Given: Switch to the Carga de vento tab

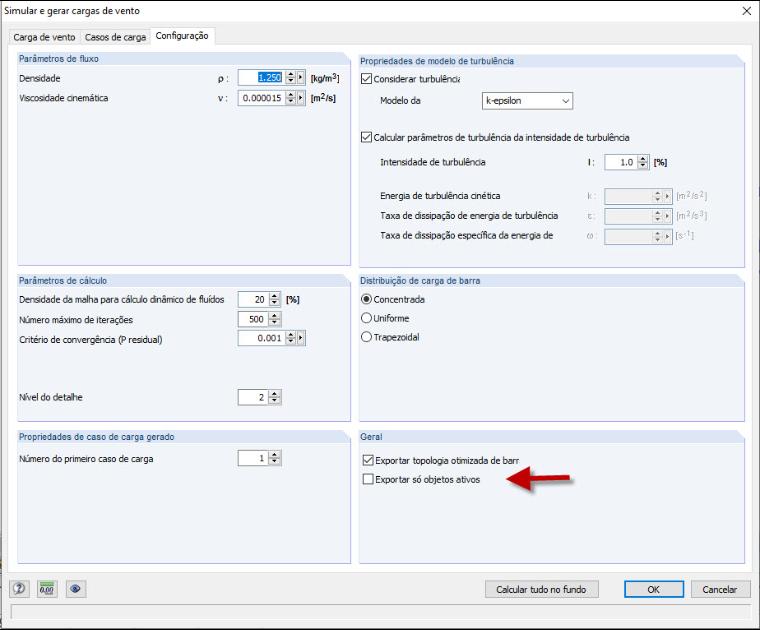Looking at the screenshot, I should tap(44, 37).
